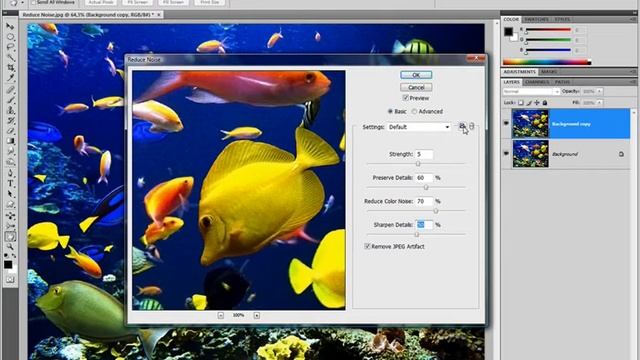Select the Pen tool
The height and width of the screenshot is (360, 640).
(x=10, y=173)
